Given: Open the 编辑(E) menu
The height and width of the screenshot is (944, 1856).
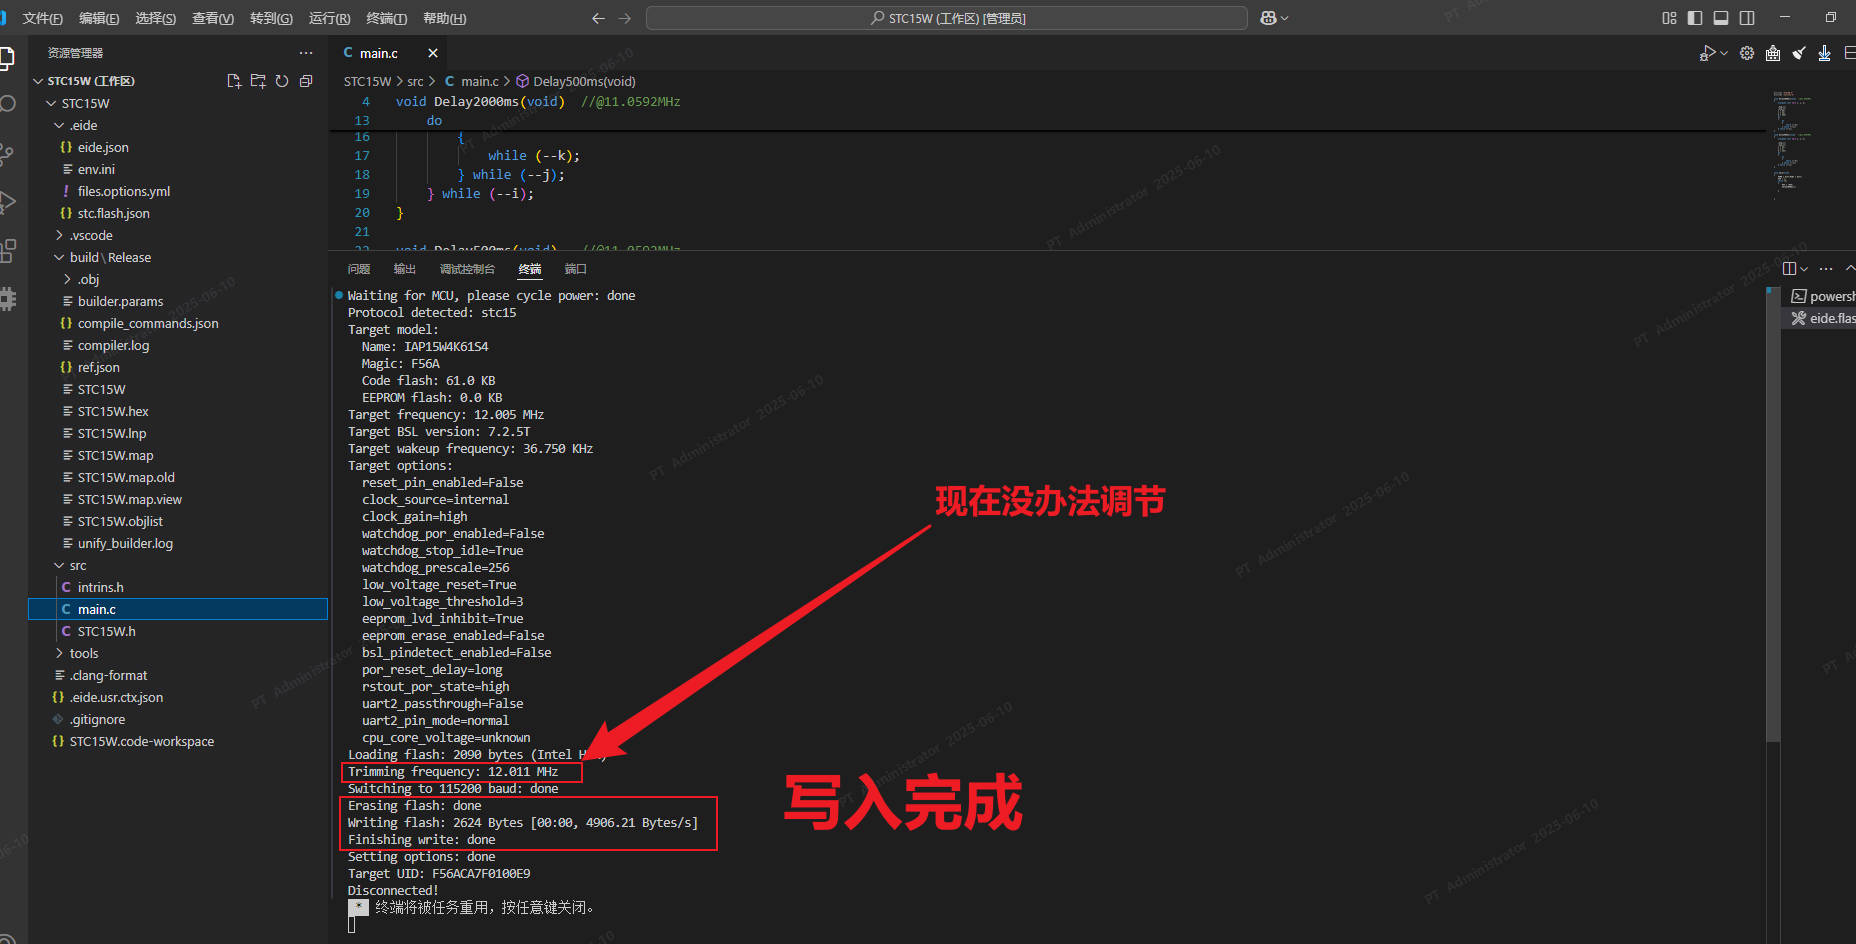Looking at the screenshot, I should pos(99,18).
